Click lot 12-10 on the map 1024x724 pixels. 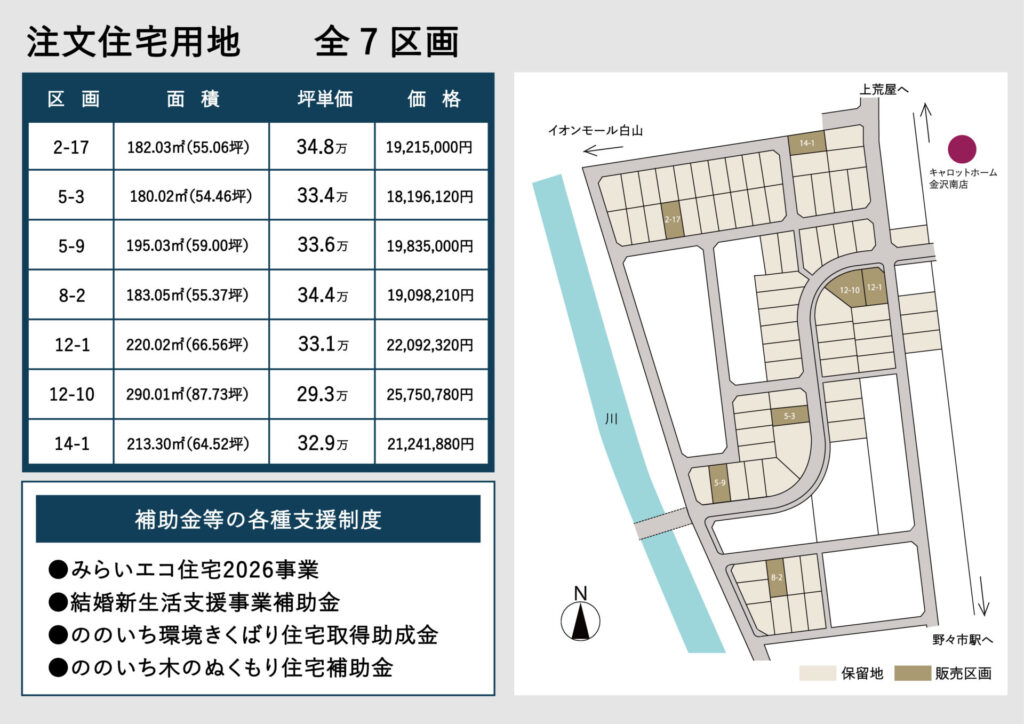[848, 289]
